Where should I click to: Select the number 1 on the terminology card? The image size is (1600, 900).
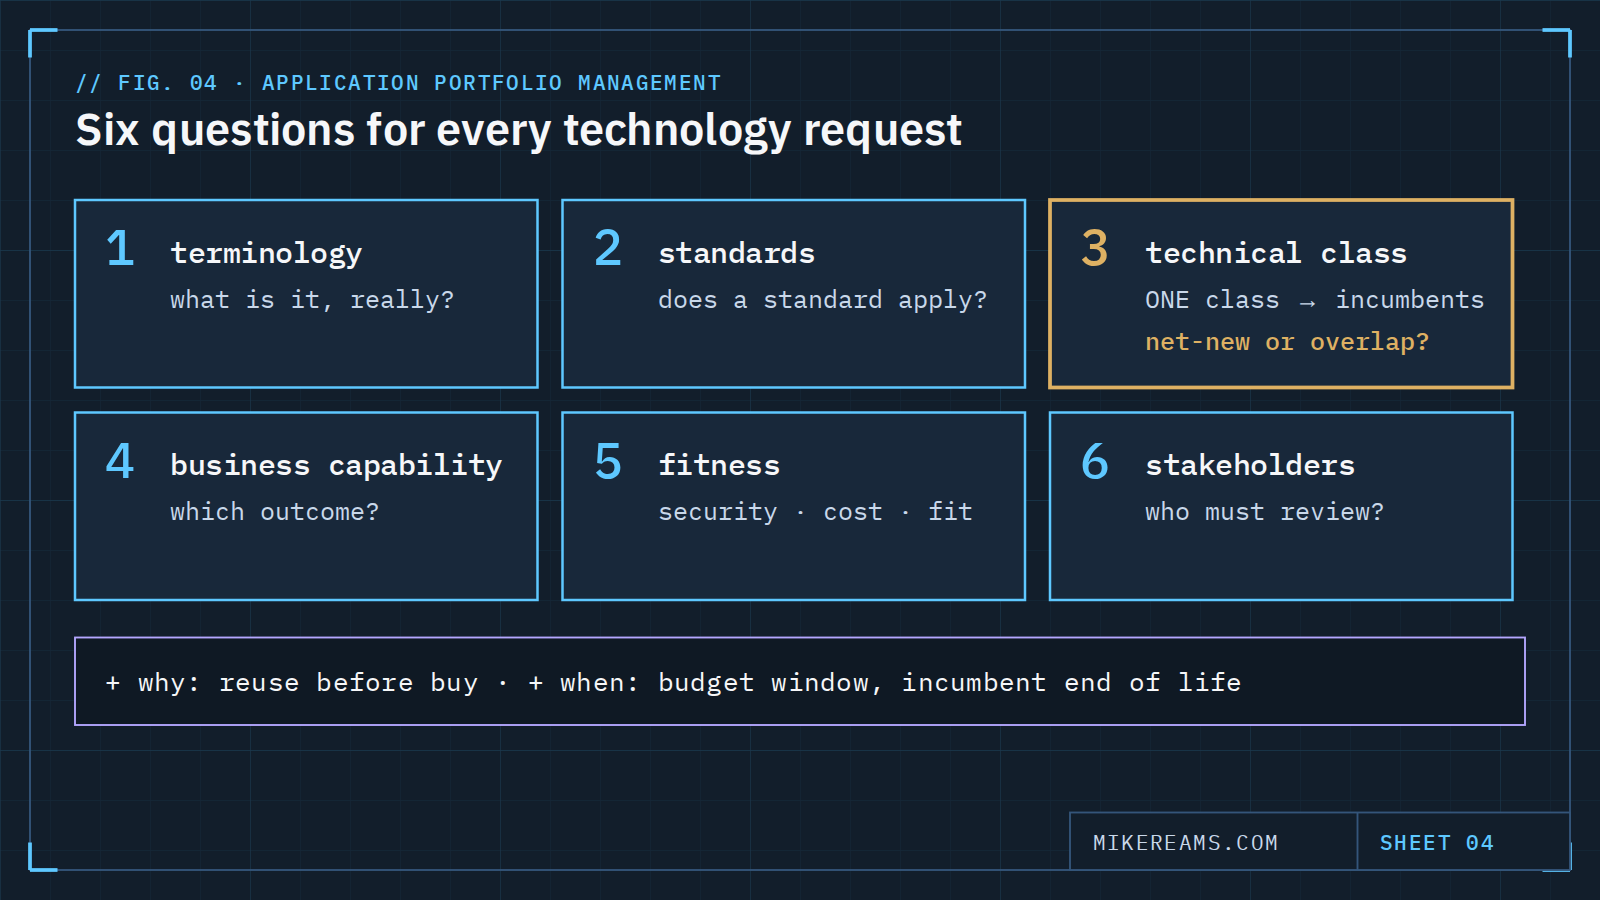click(x=120, y=248)
